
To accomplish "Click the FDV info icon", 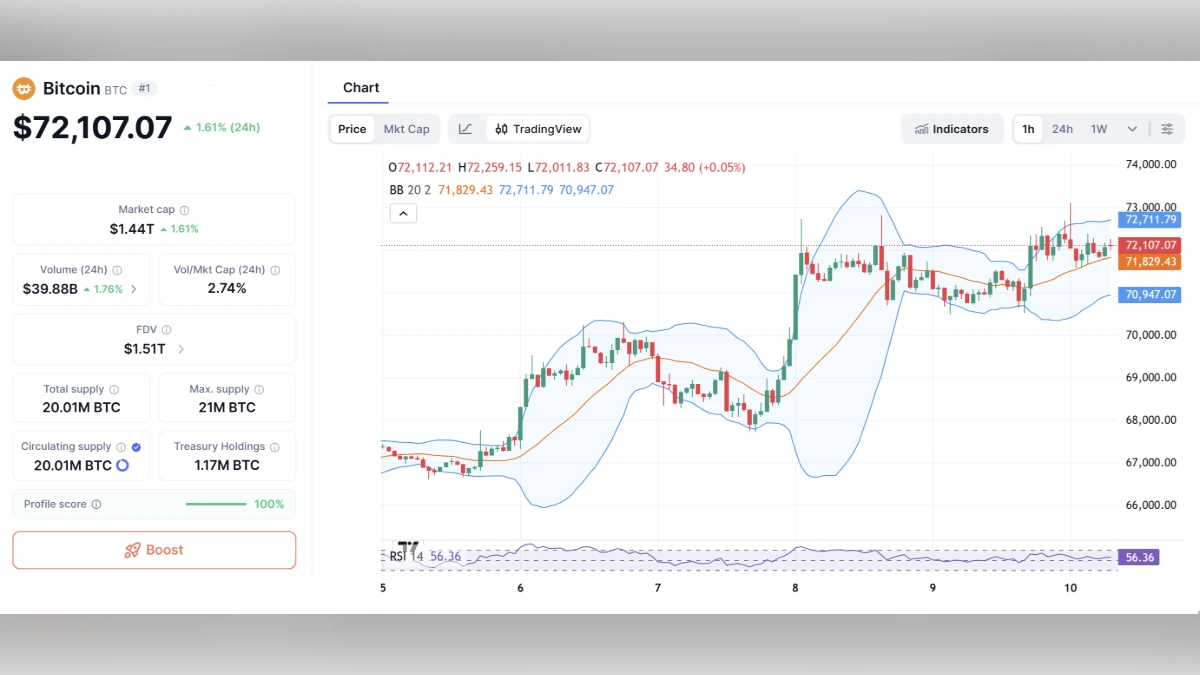I will click(165, 329).
